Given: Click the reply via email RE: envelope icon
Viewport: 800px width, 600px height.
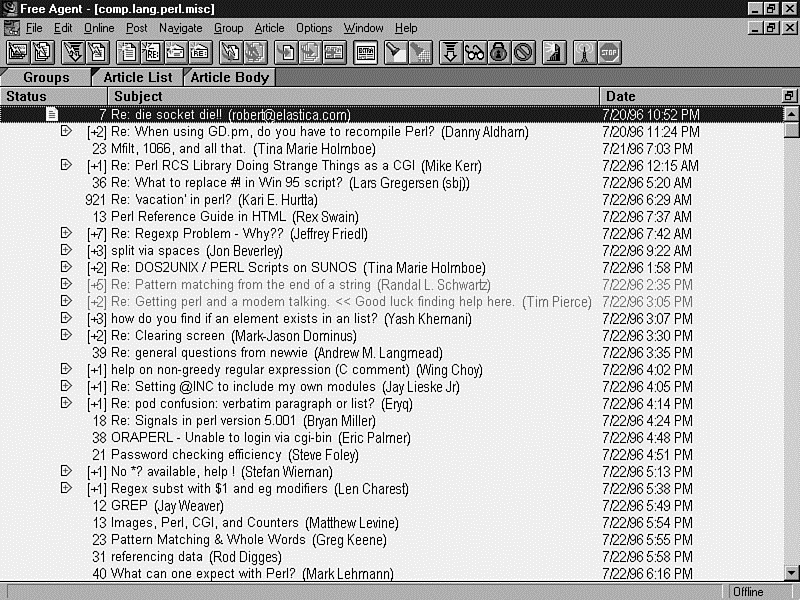Looking at the screenshot, I should [x=200, y=52].
